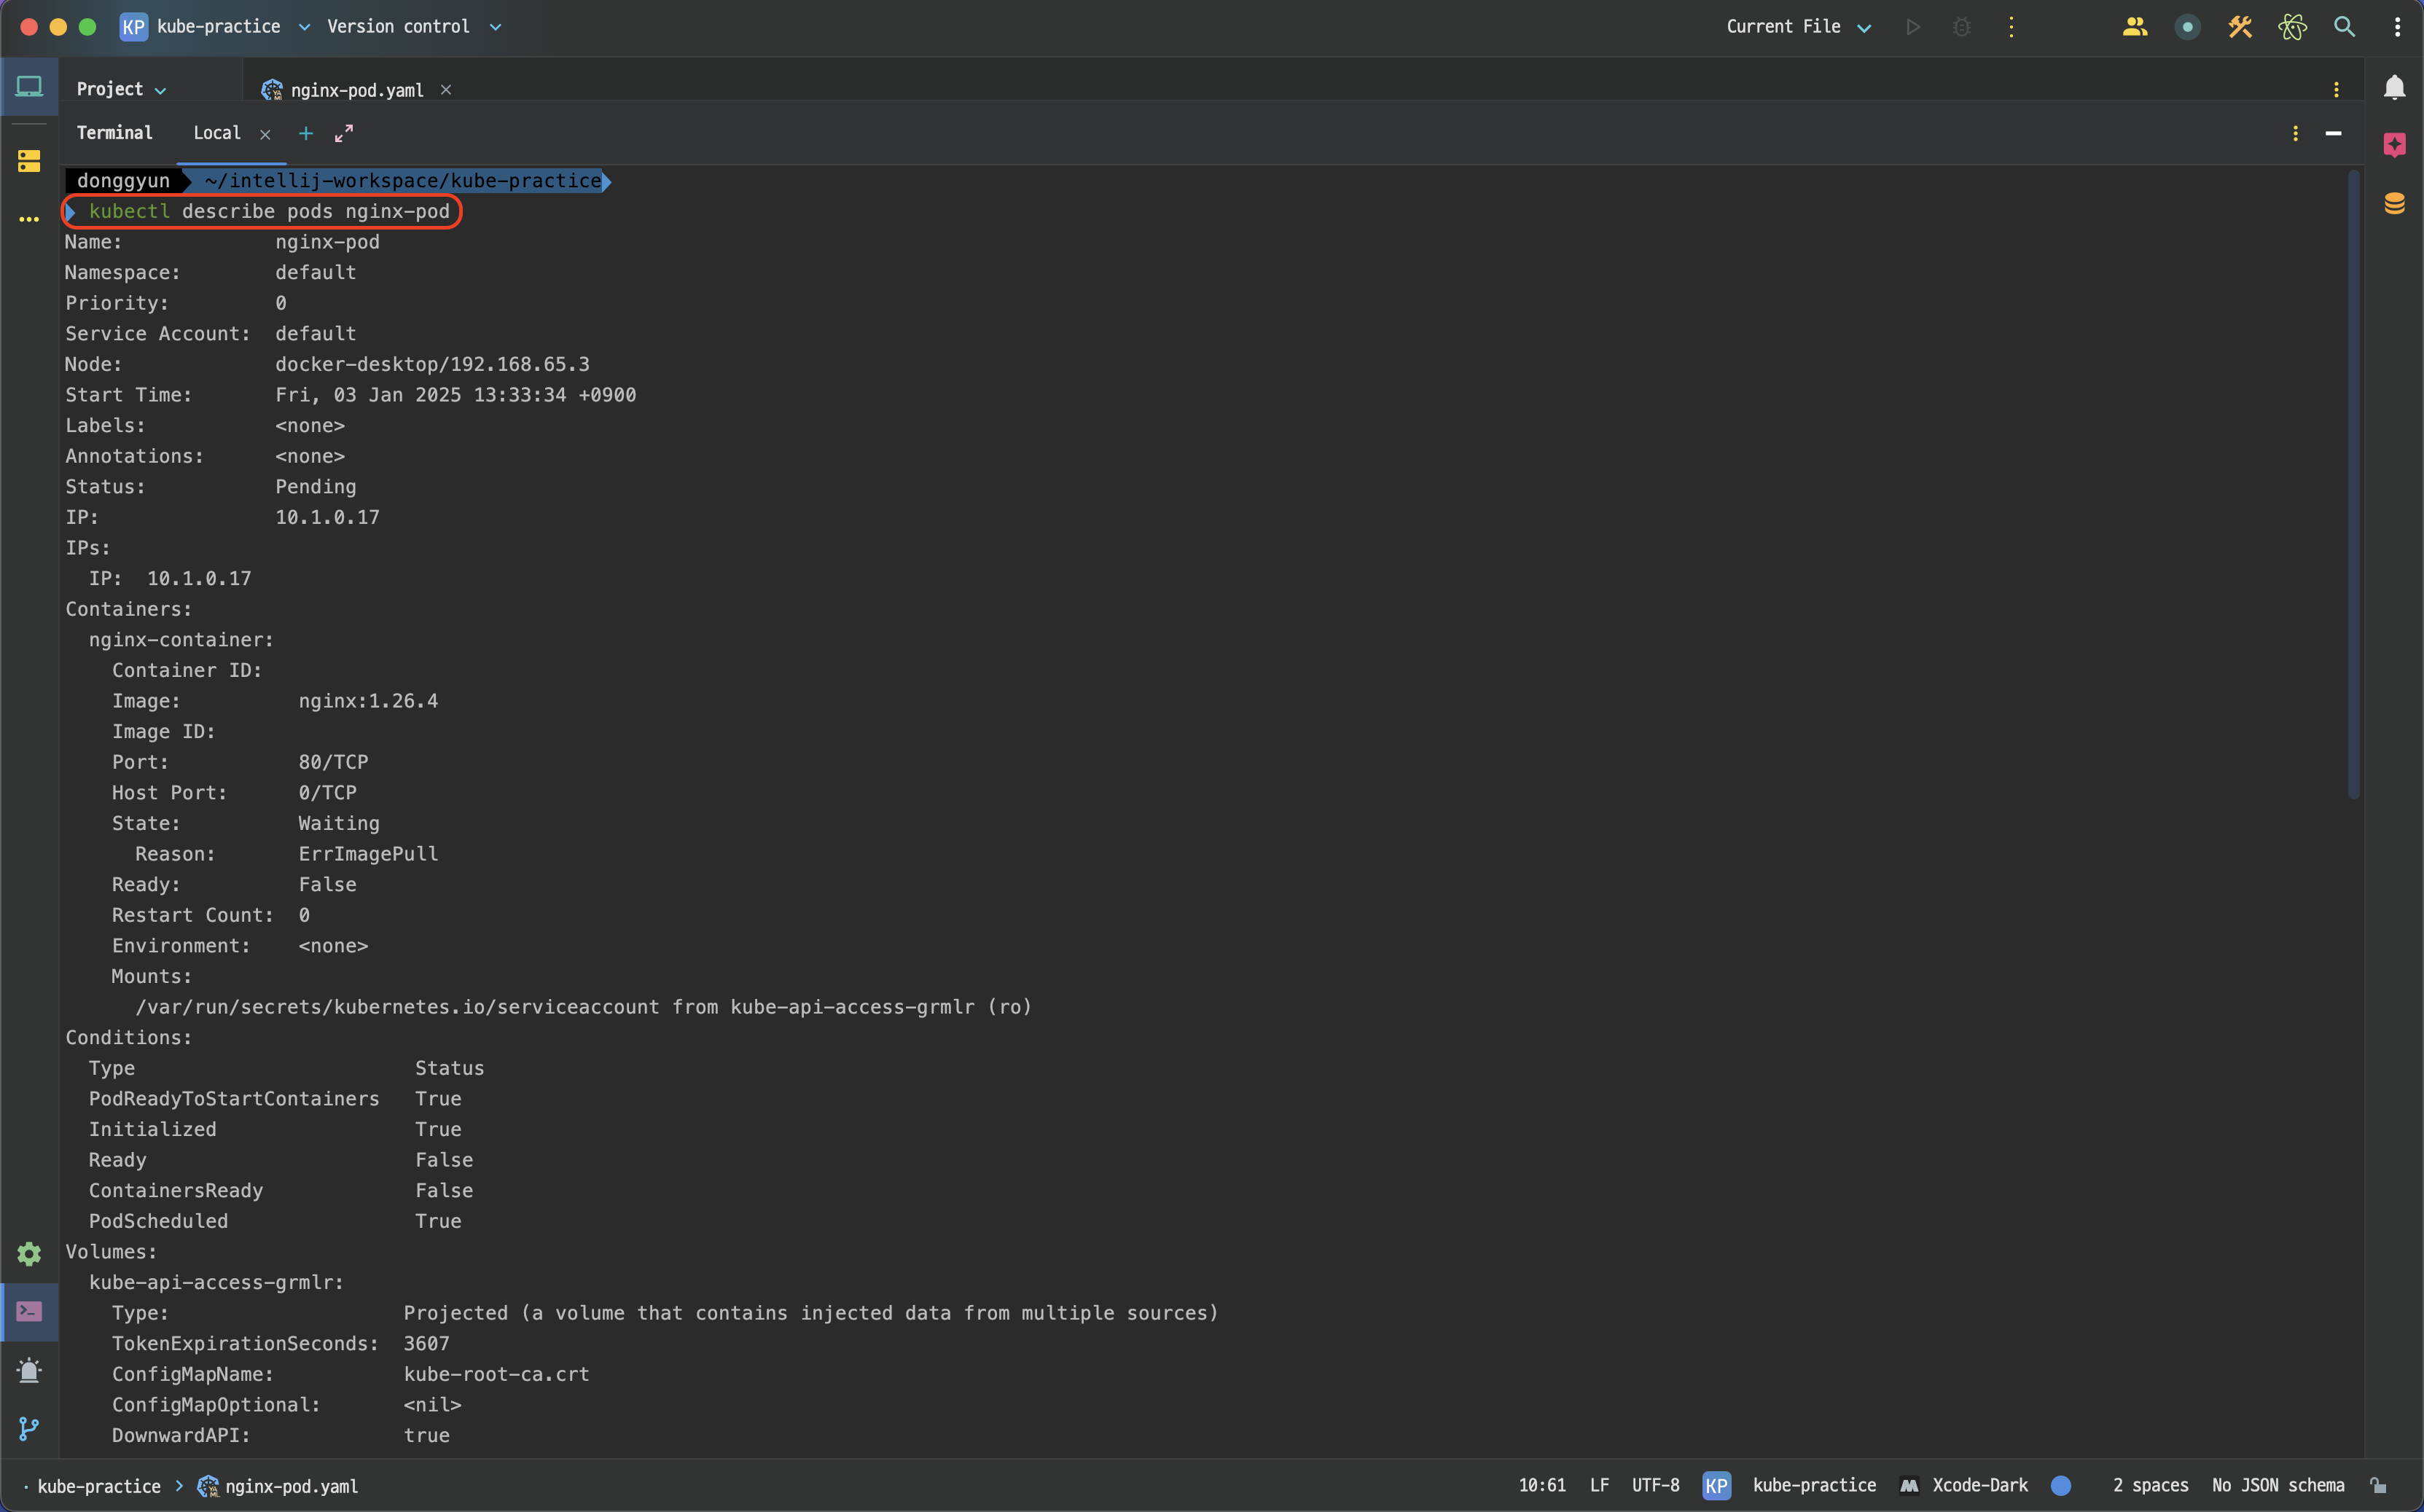Viewport: 2424px width, 1512px height.
Task: Open the Problems tool window icon
Action: 29,1370
